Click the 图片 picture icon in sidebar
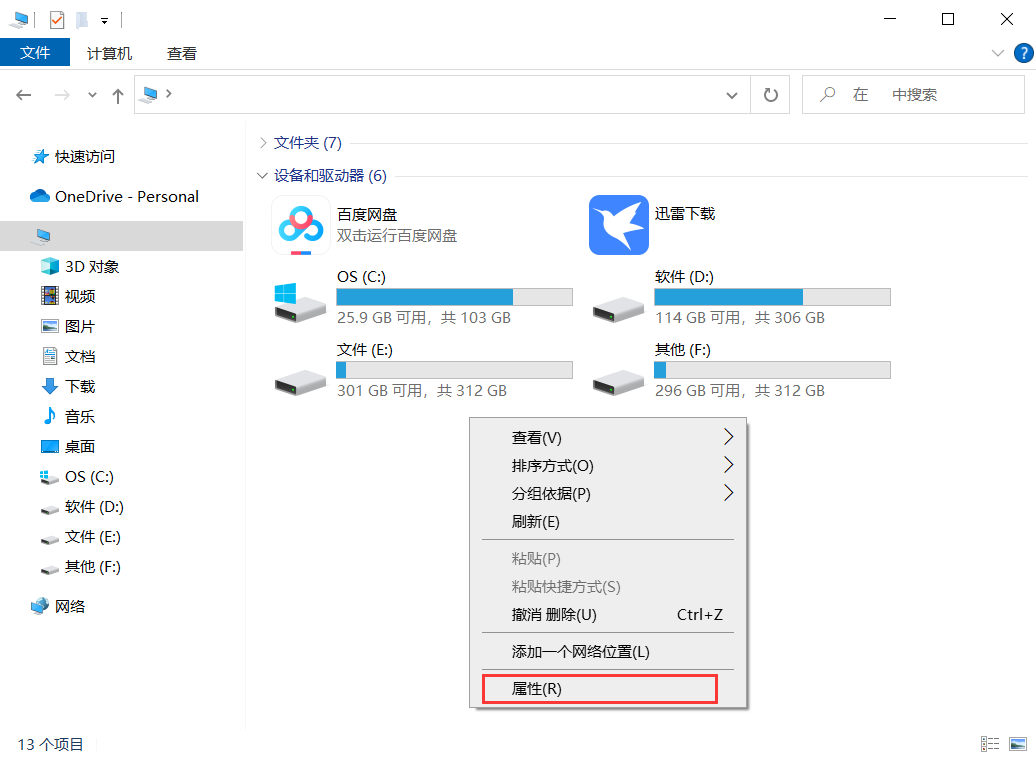1036x757 pixels. (50, 326)
